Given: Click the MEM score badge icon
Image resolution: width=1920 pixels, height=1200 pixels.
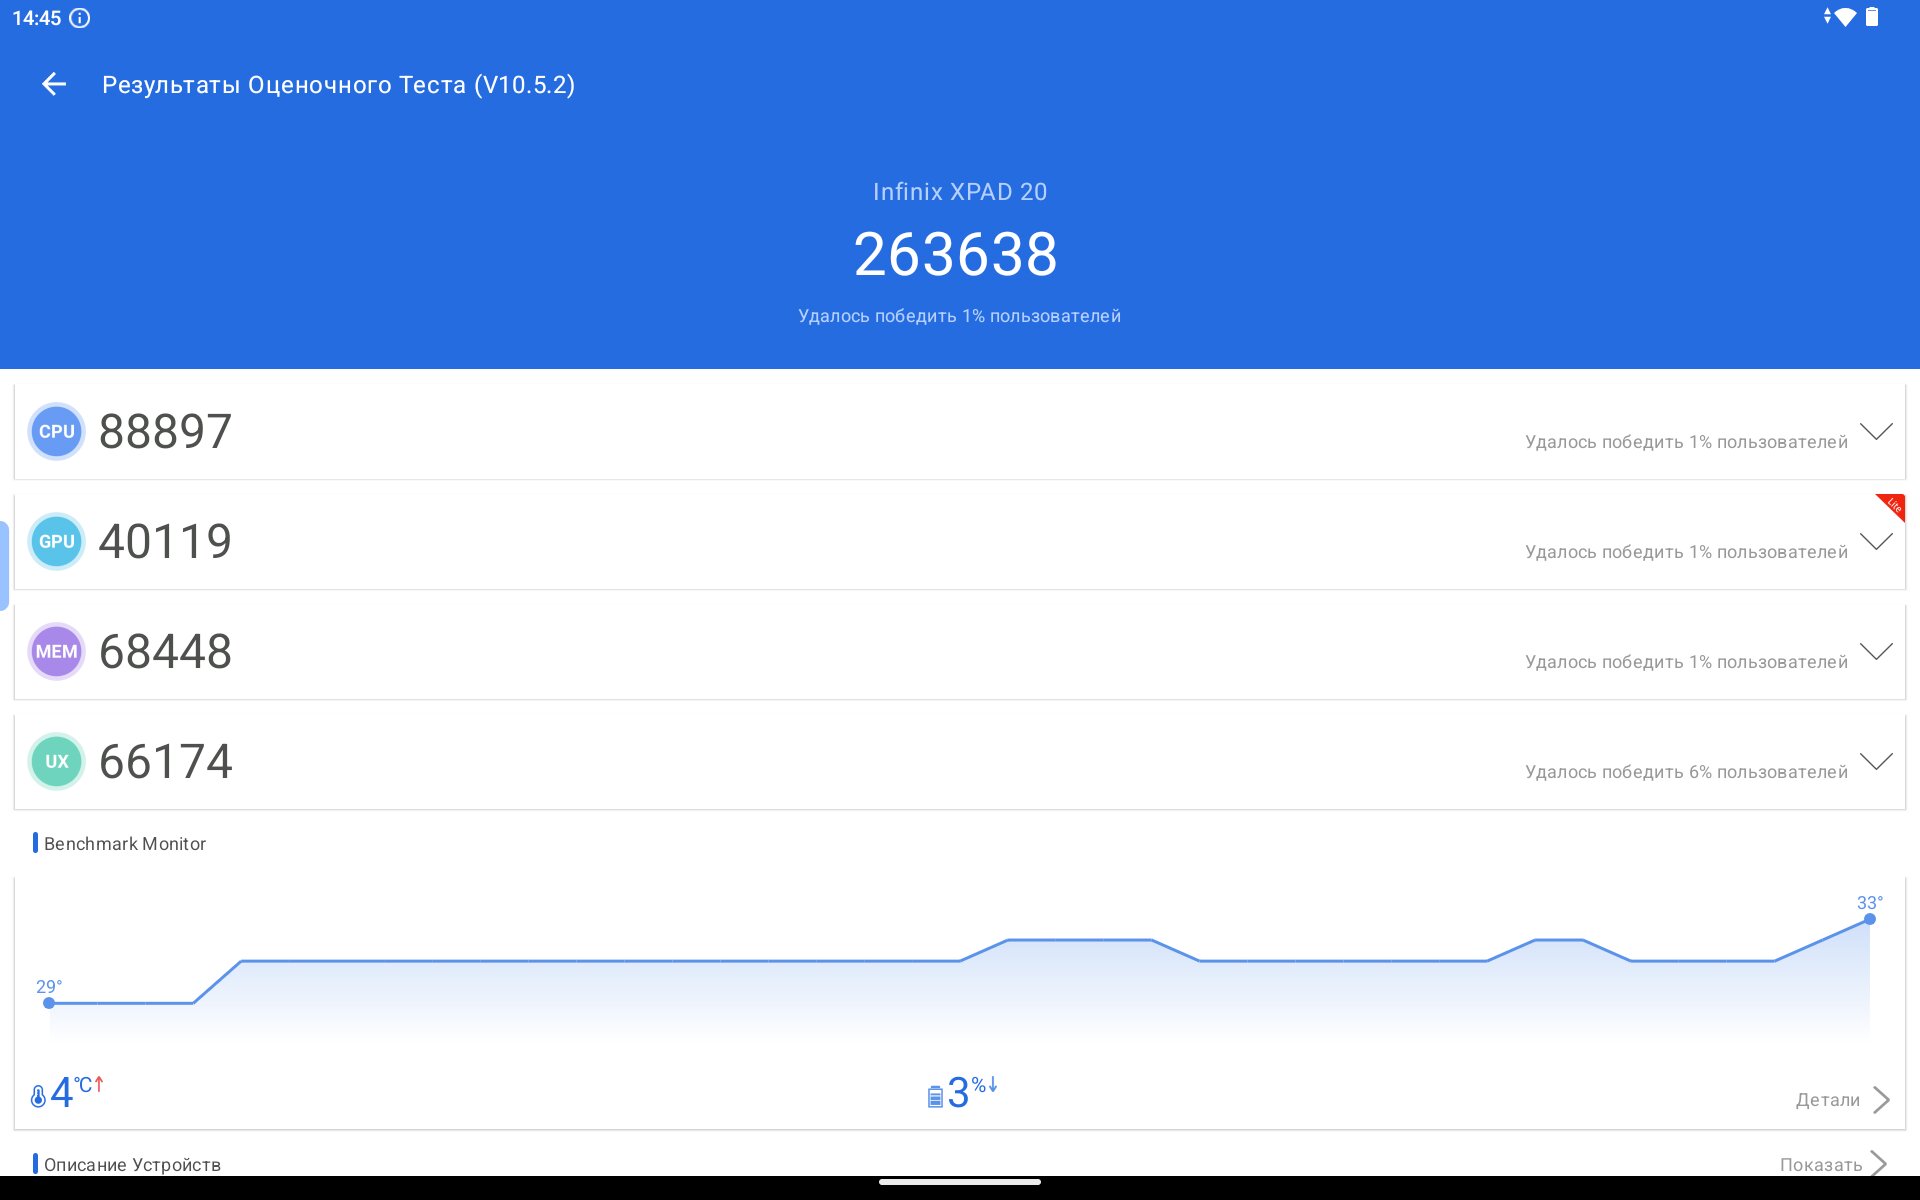Looking at the screenshot, I should 56,652.
